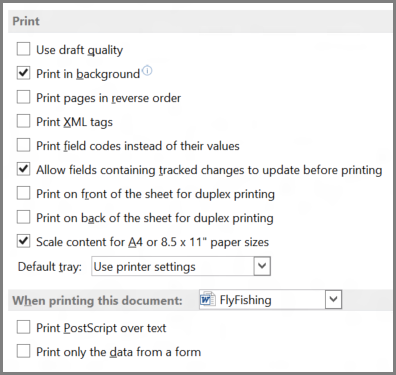
Task: Open the Default tray dropdown arrow
Action: tap(262, 266)
